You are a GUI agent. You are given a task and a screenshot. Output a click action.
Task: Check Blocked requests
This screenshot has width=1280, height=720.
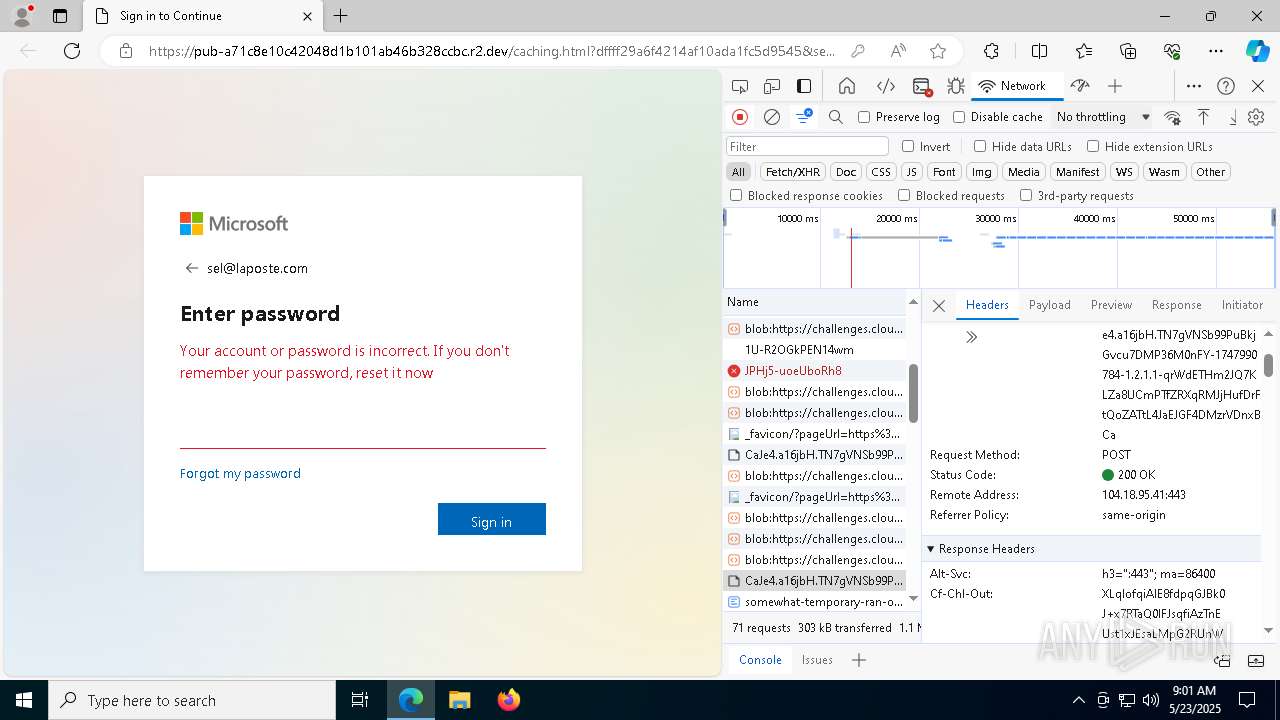tap(904, 196)
